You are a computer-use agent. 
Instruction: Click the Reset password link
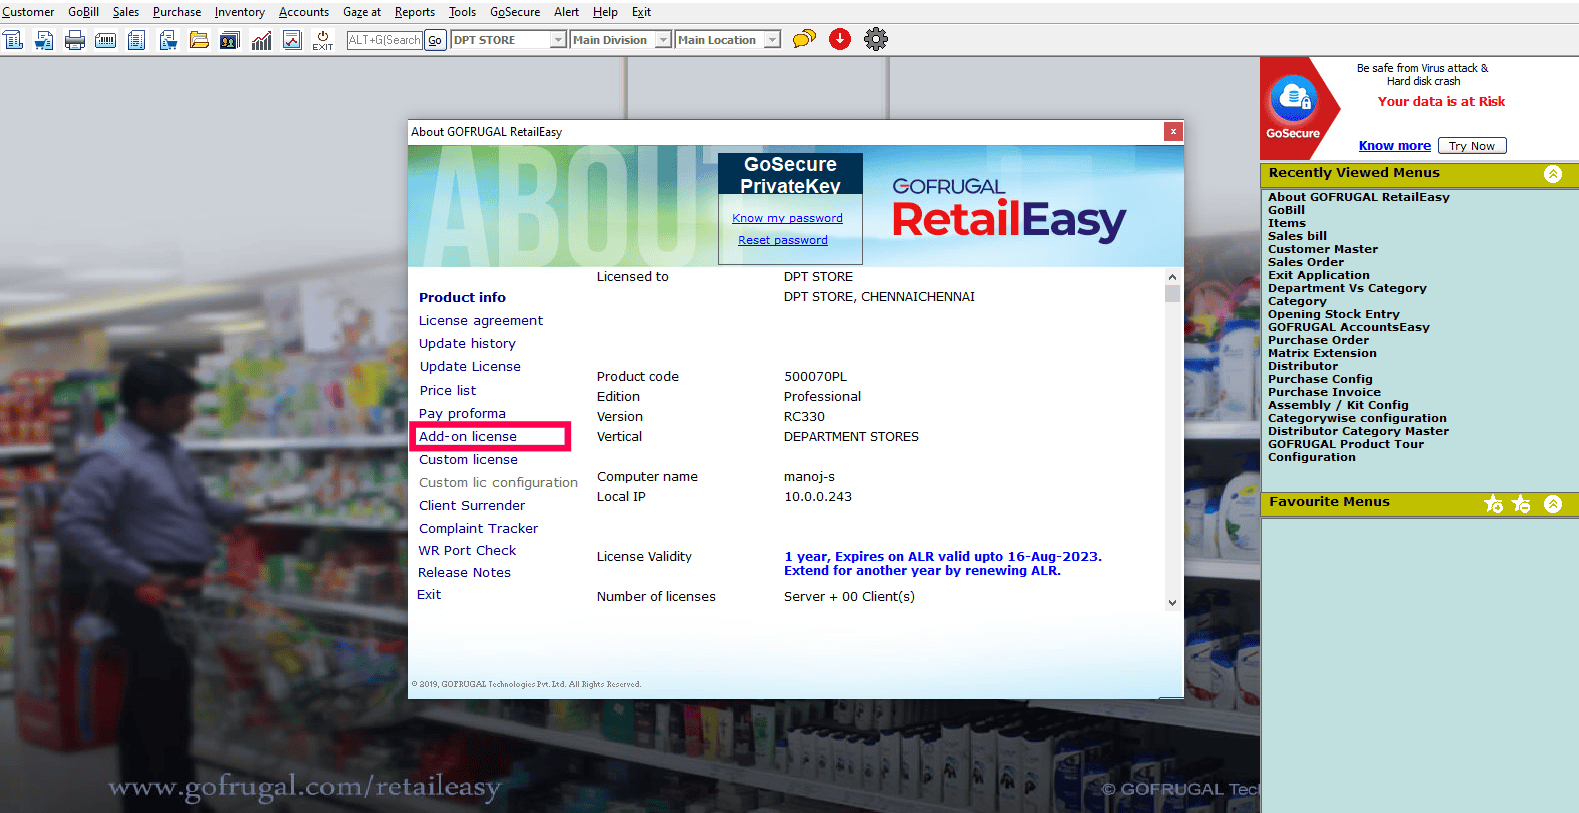coord(783,240)
